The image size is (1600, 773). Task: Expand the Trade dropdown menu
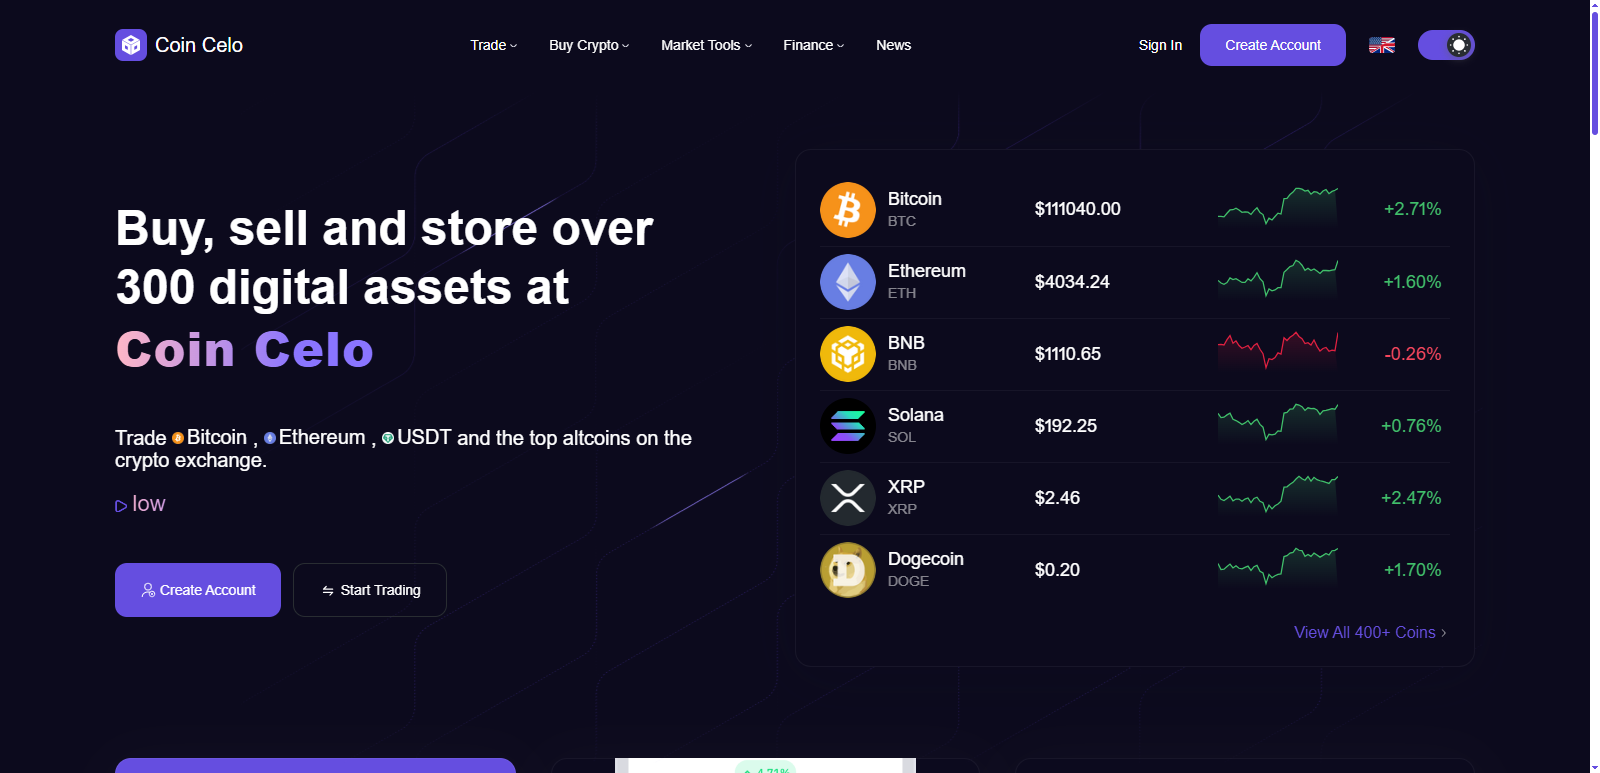(x=492, y=45)
